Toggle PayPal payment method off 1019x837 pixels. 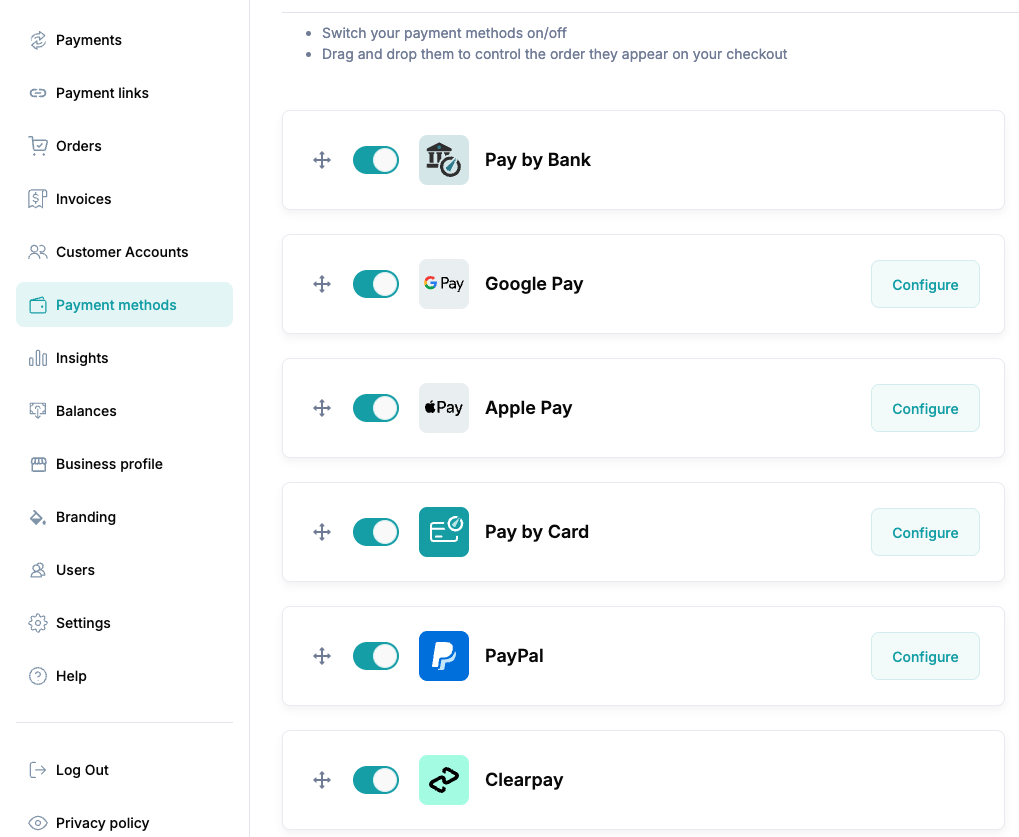pyautogui.click(x=376, y=656)
